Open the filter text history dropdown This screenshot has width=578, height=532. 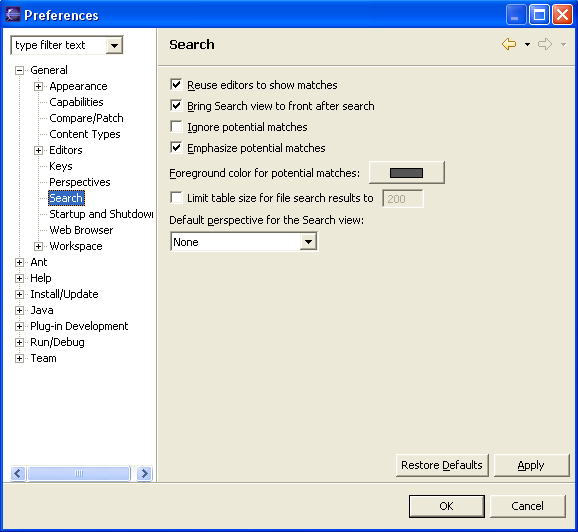115,45
